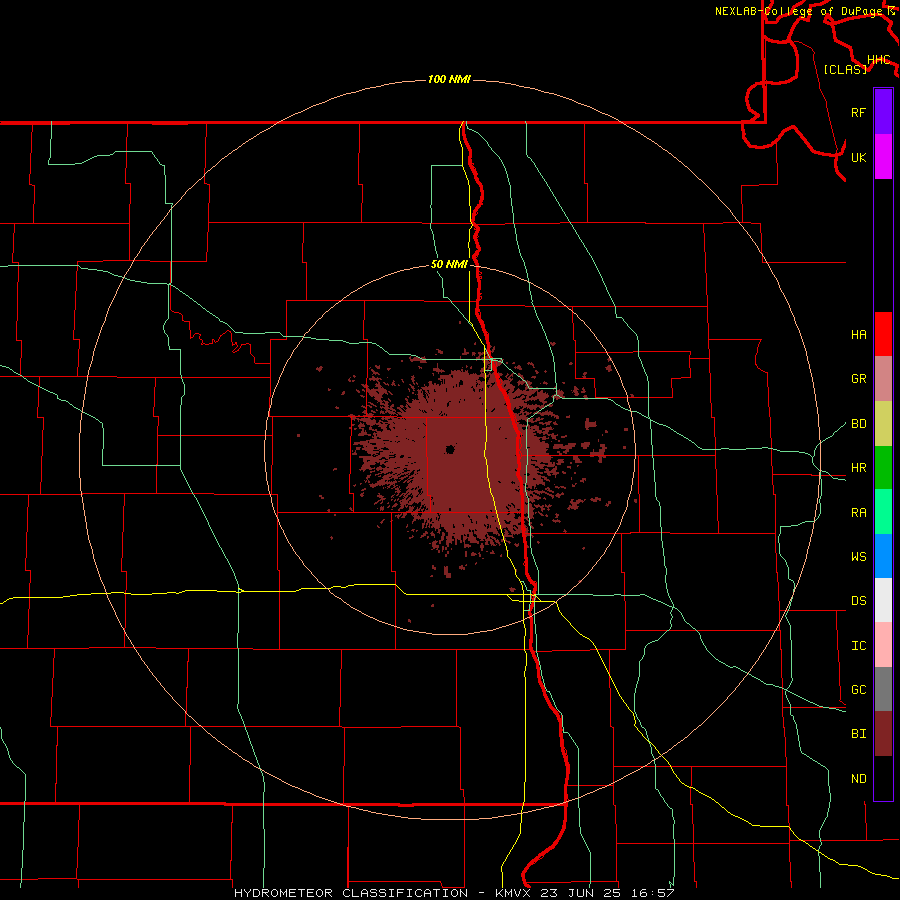Image resolution: width=900 pixels, height=900 pixels.
Task: Click the WS blue legend swatch
Action: (x=883, y=556)
